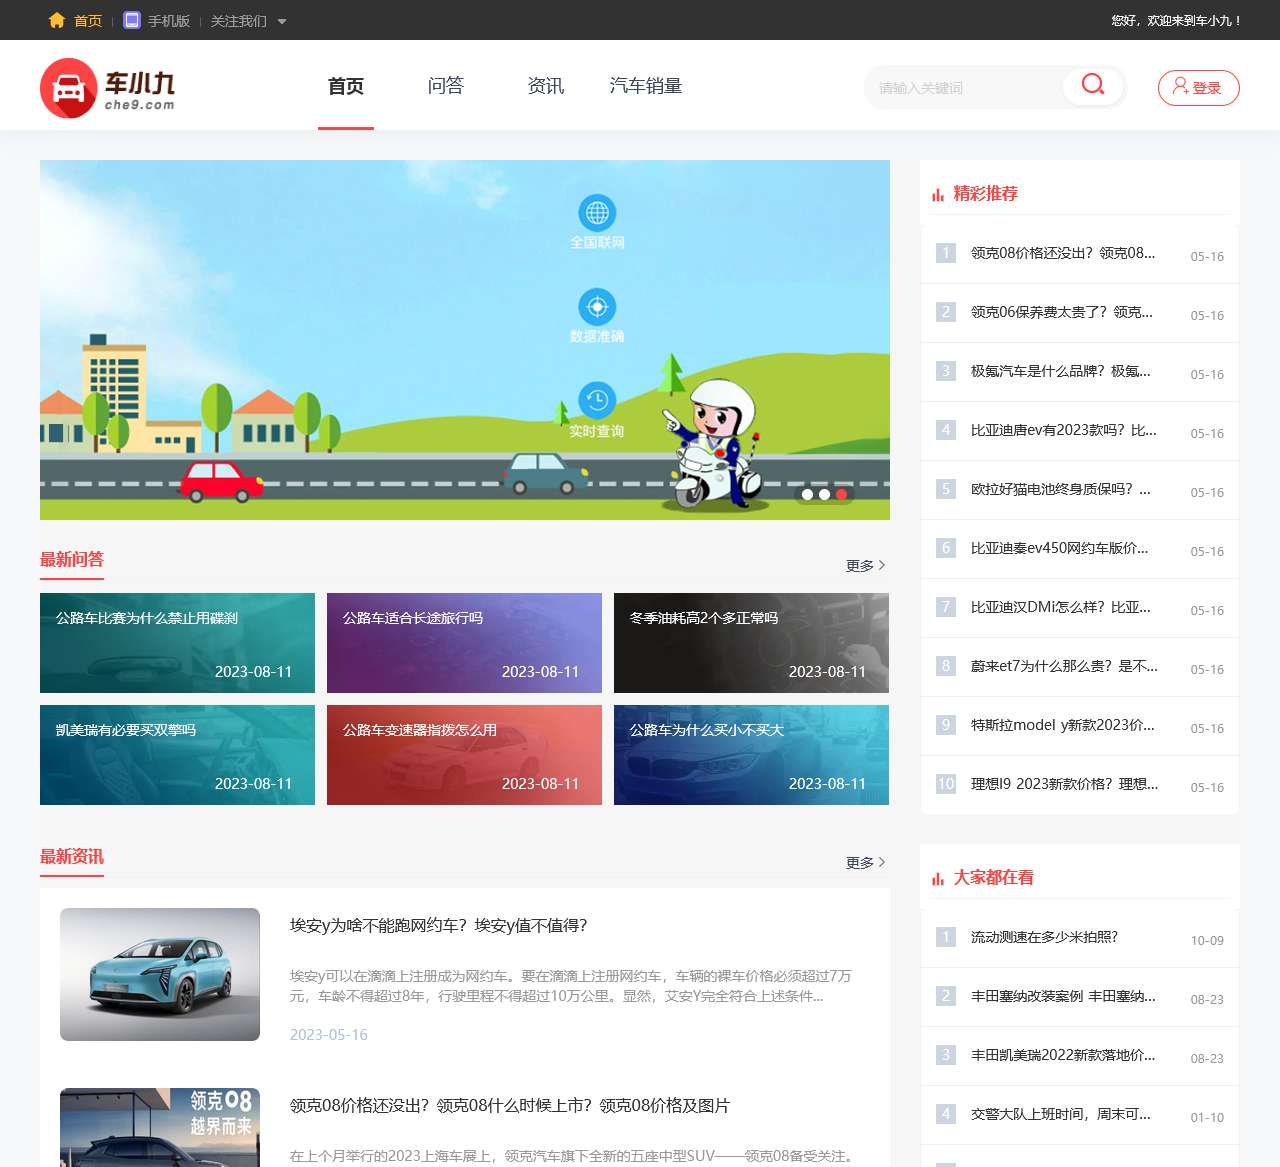Image resolution: width=1280 pixels, height=1167 pixels.
Task: Open card 公路车变速器指拨怎么用
Action: pos(464,755)
